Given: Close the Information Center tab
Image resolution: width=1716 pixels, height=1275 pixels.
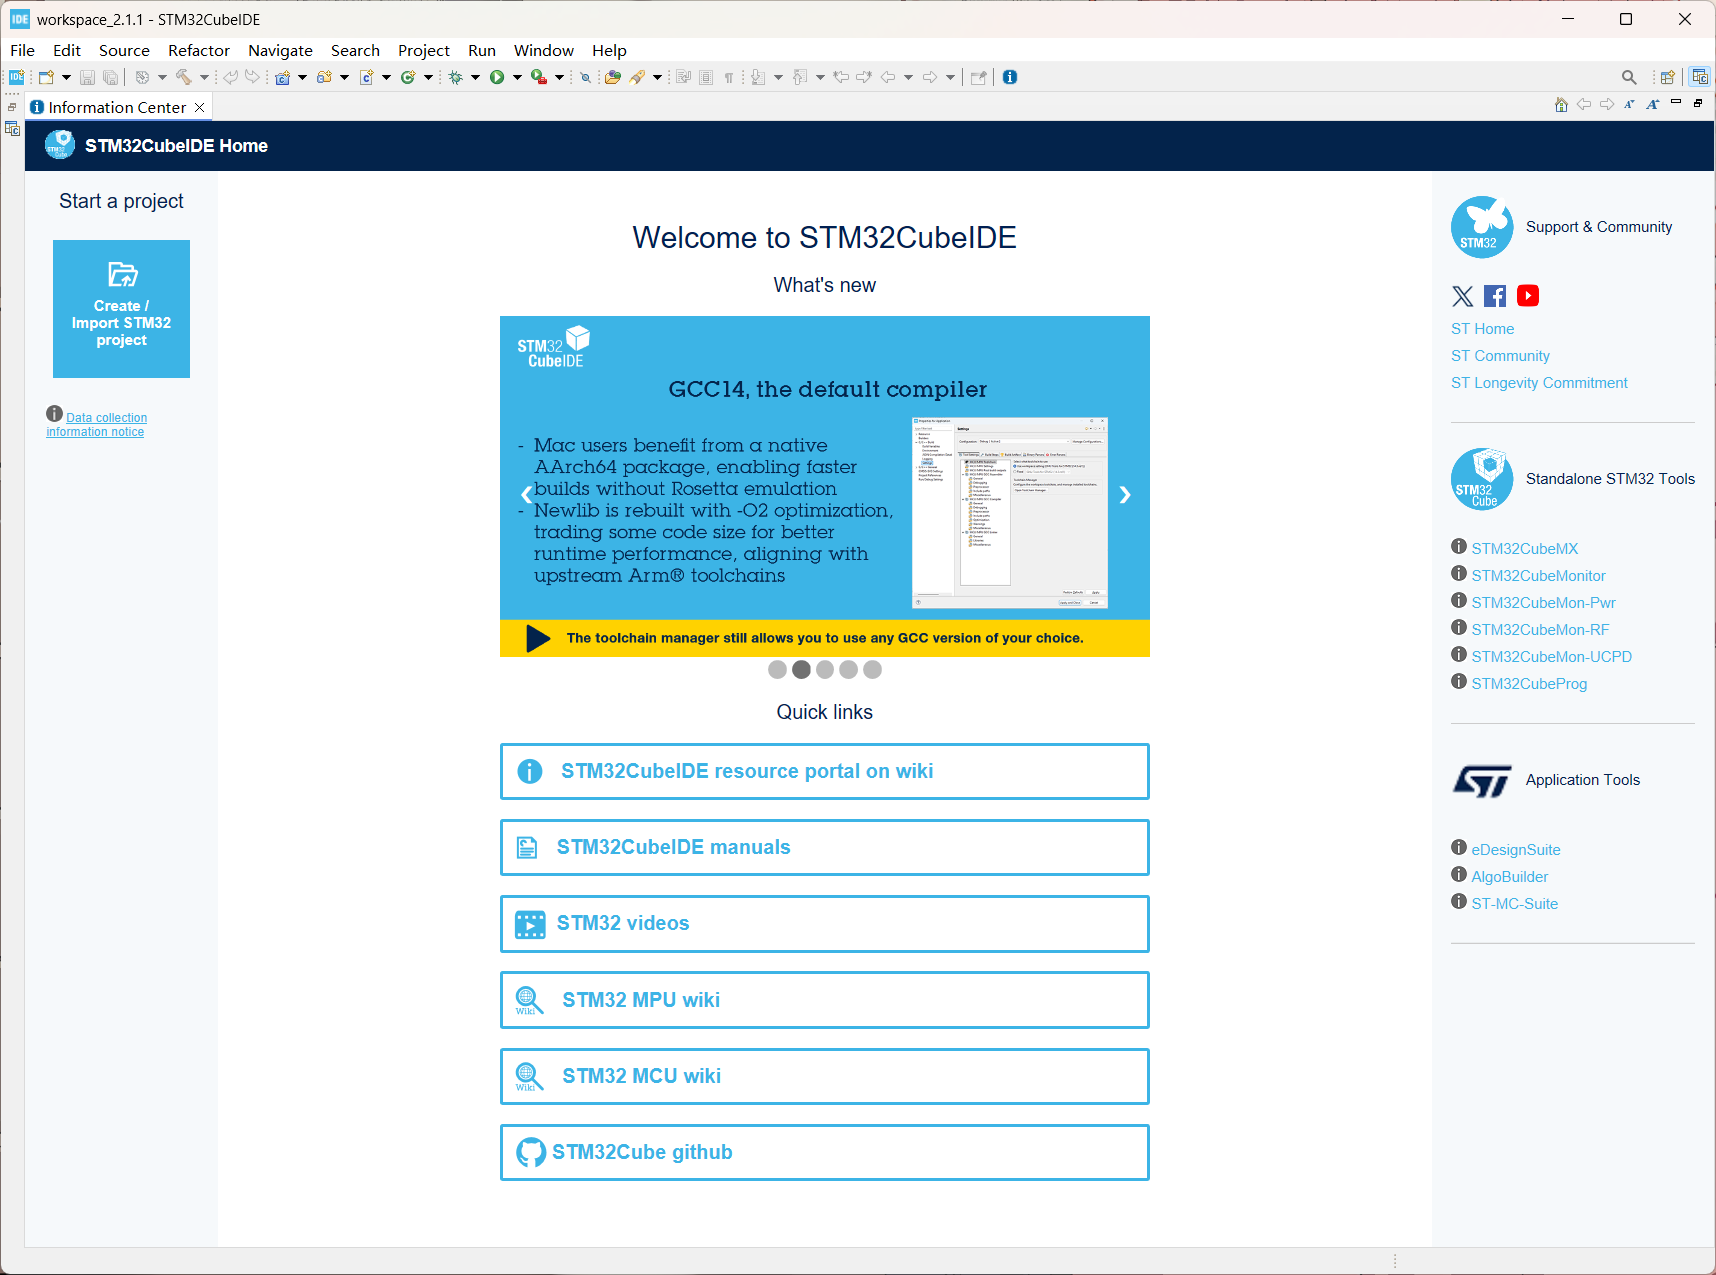Looking at the screenshot, I should click(x=200, y=107).
